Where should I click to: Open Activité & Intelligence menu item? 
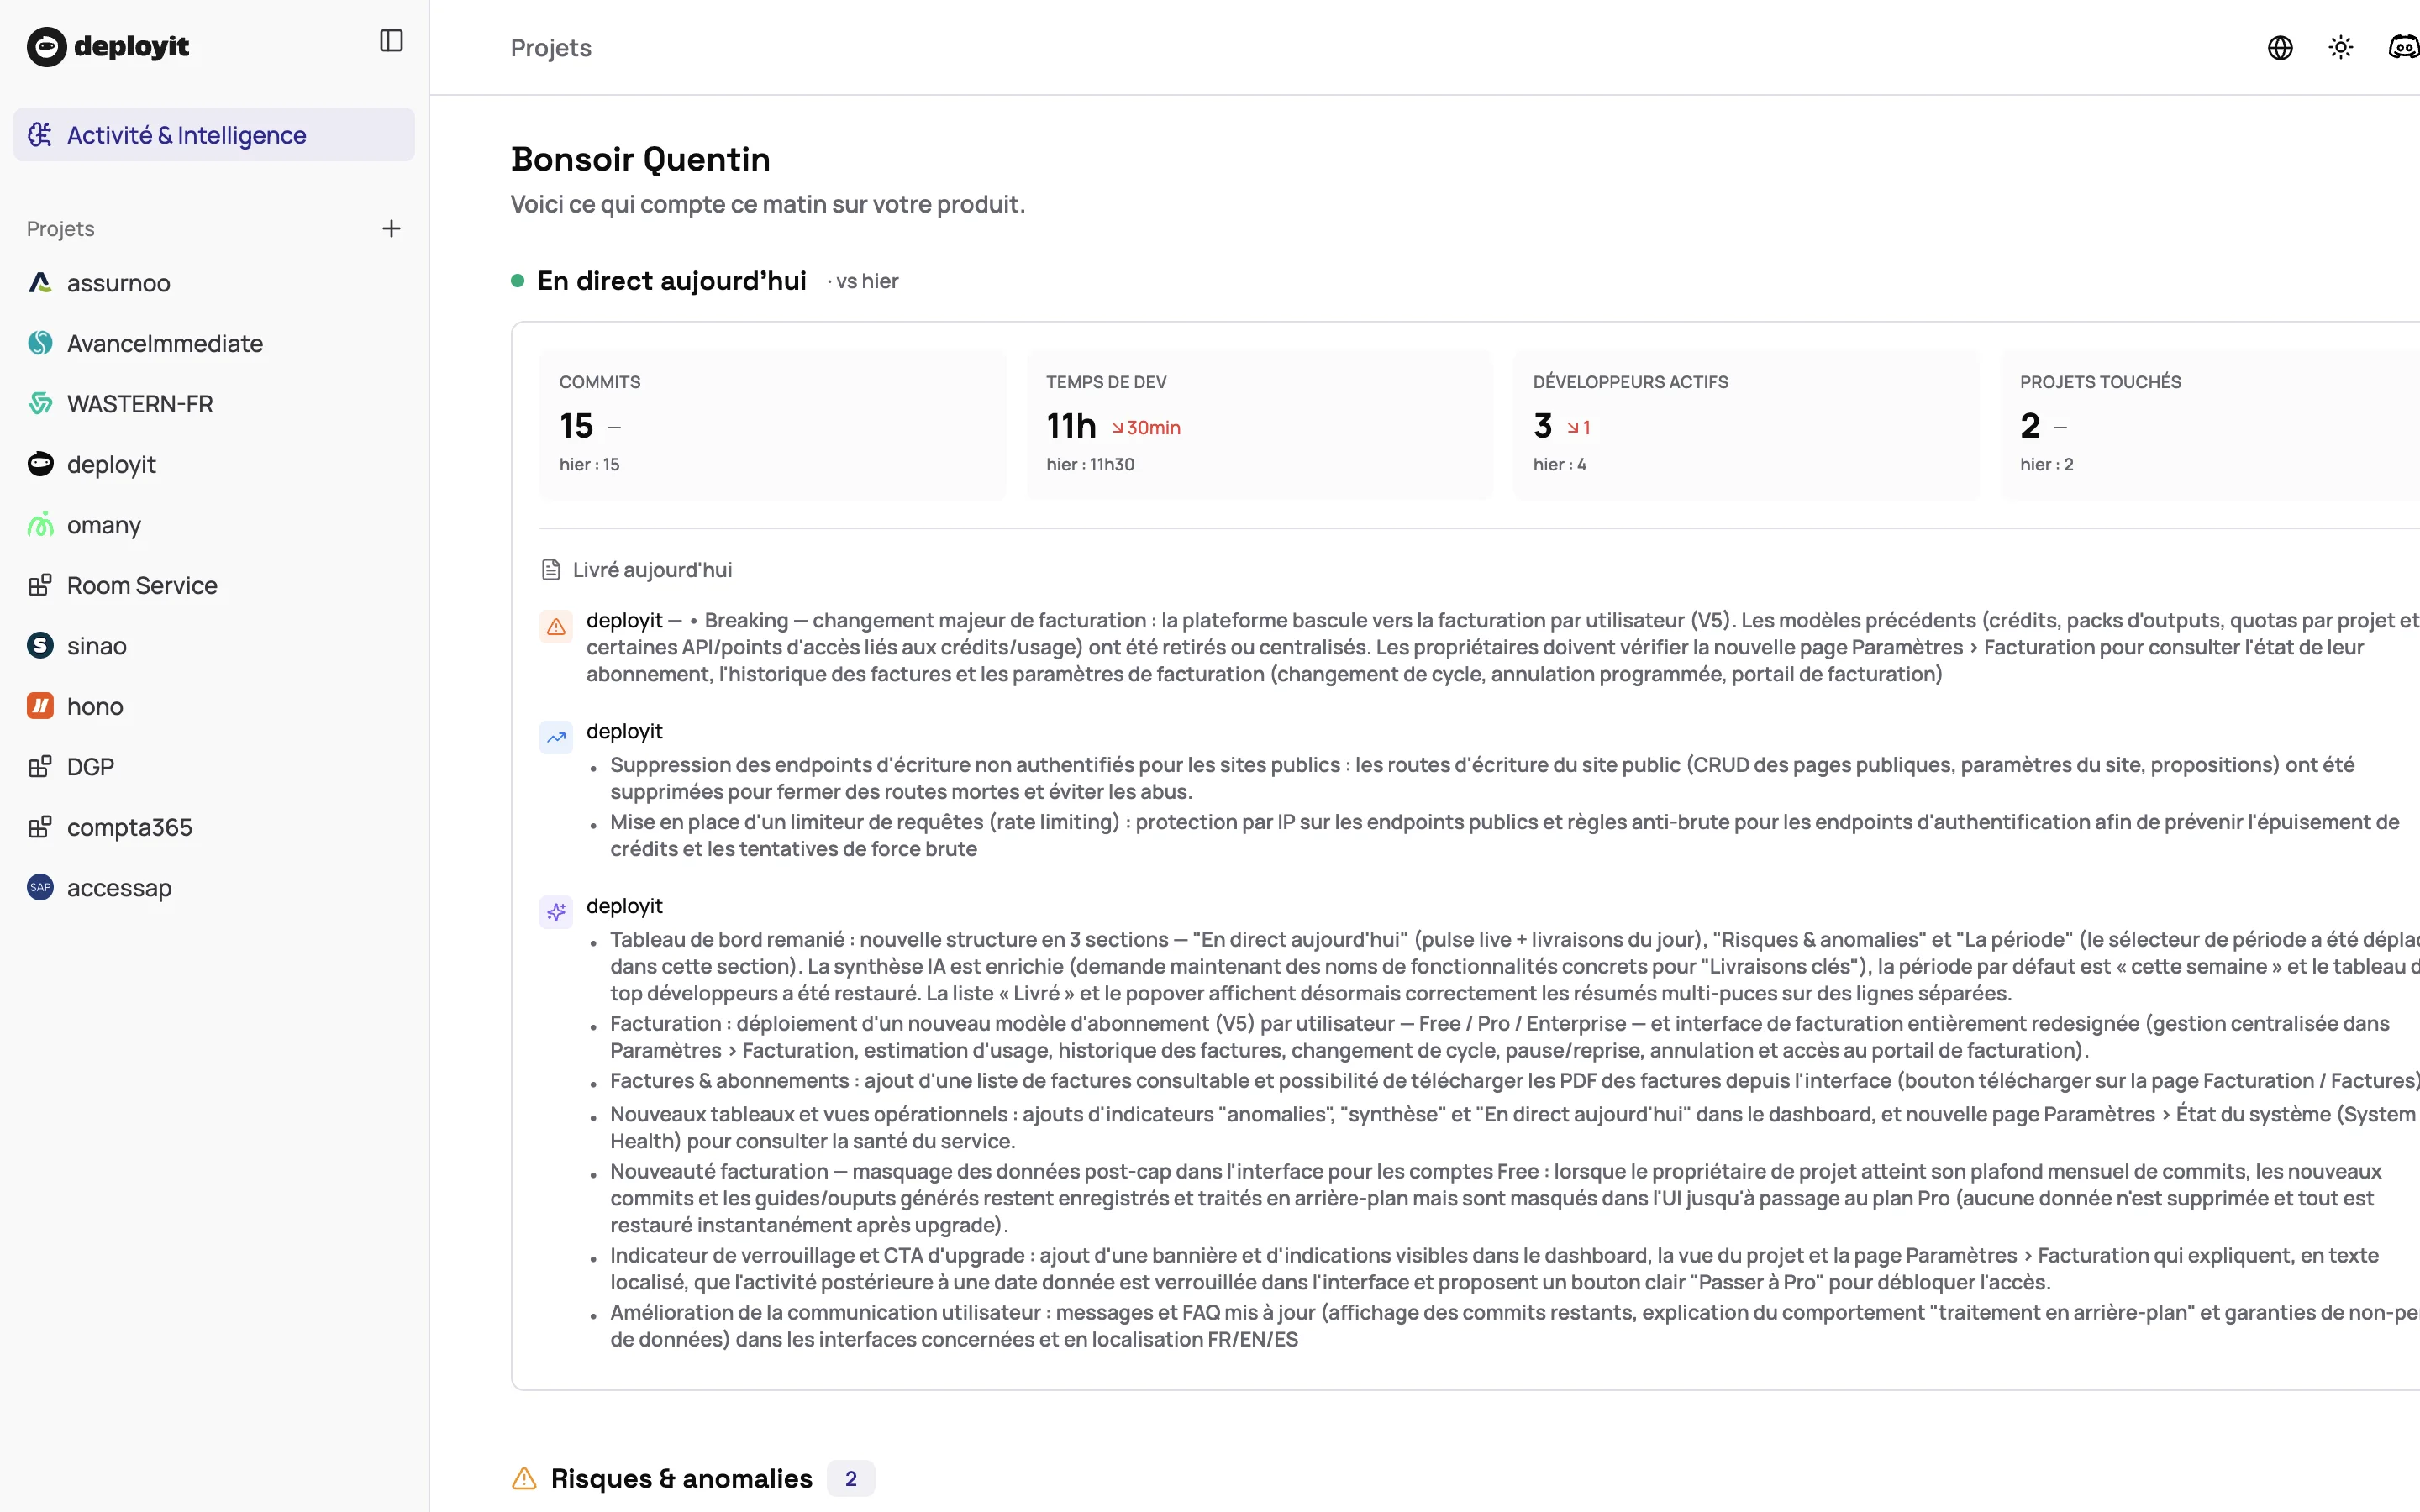(x=186, y=135)
